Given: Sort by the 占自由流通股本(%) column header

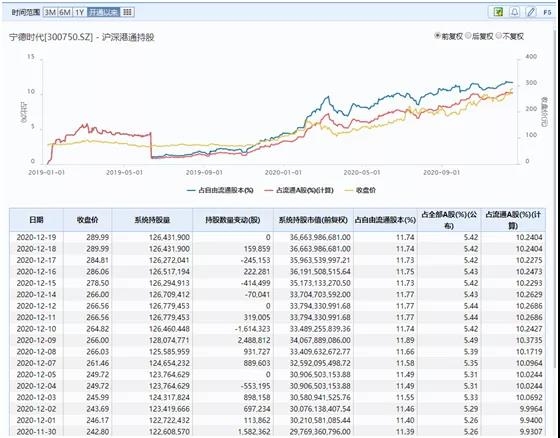Looking at the screenshot, I should point(385,220).
